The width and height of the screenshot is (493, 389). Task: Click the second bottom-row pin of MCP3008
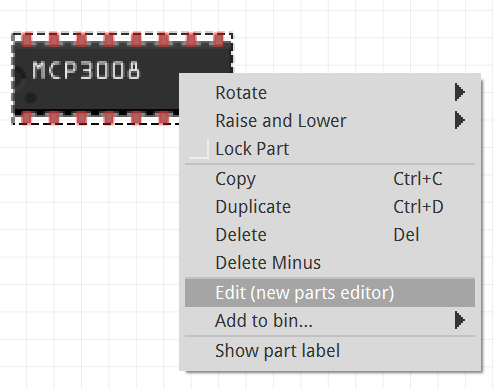pyautogui.click(x=54, y=118)
